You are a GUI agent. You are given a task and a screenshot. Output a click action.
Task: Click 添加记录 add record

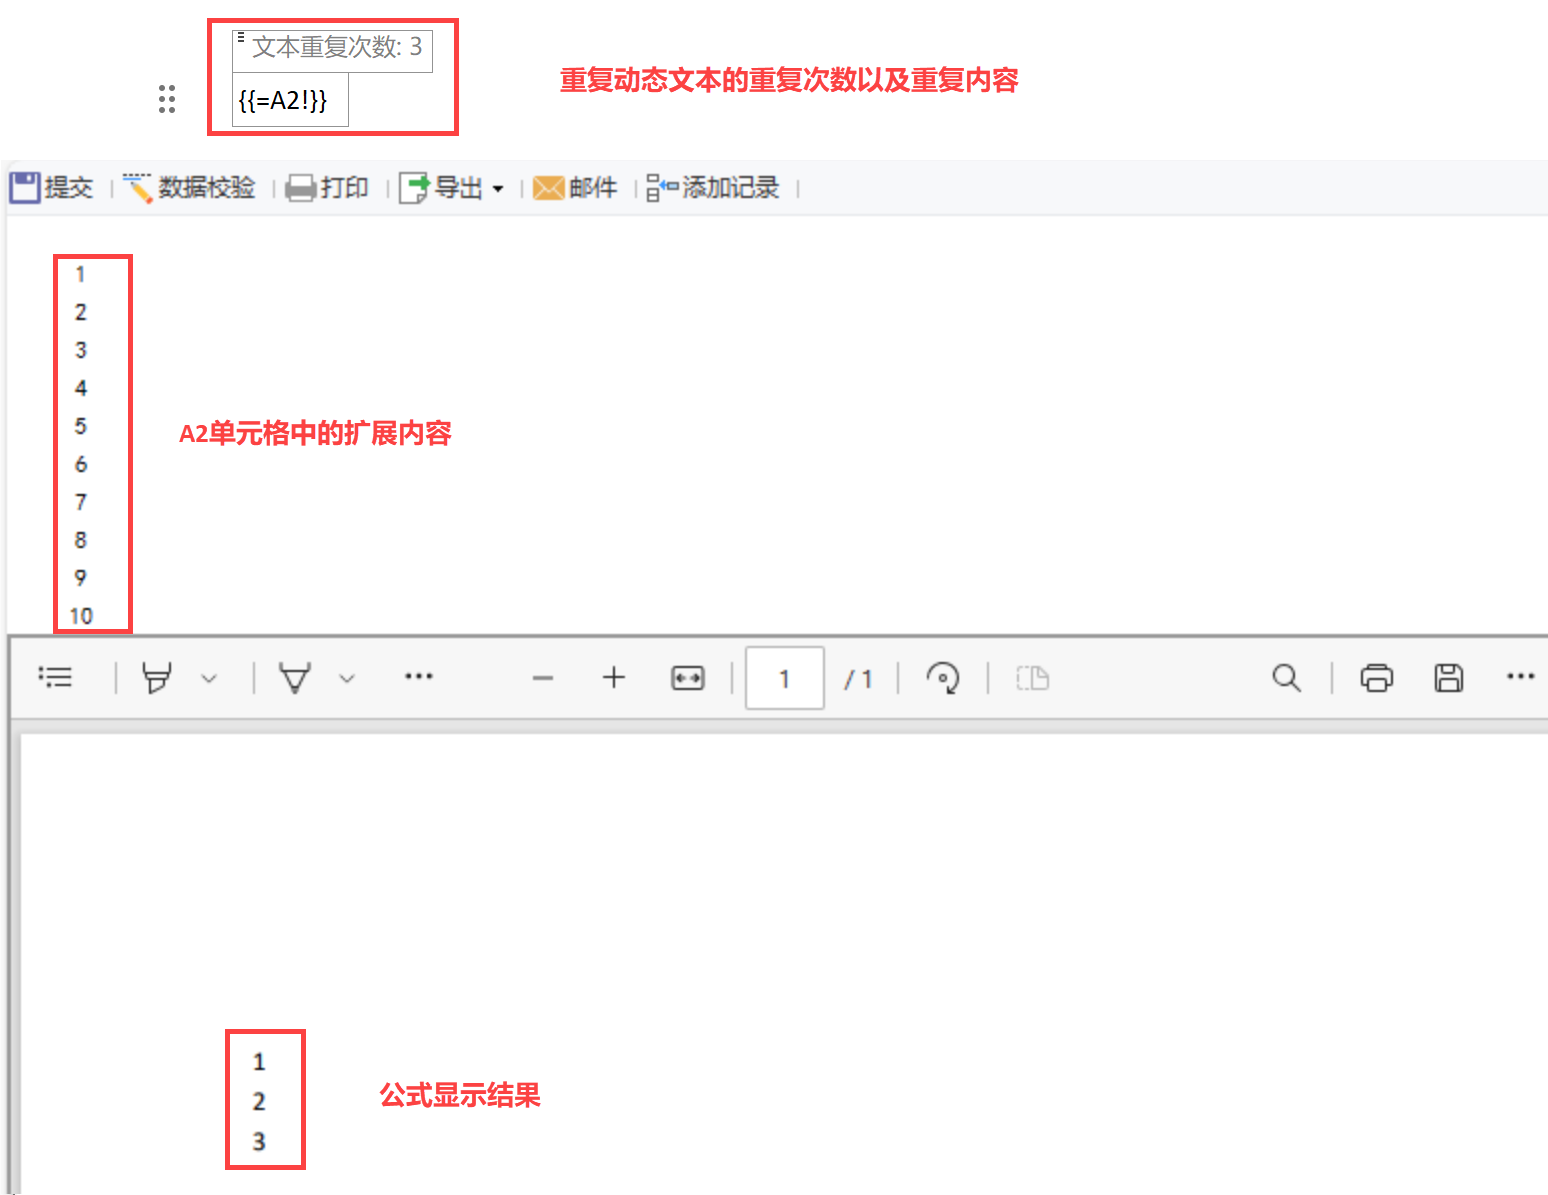(x=712, y=187)
